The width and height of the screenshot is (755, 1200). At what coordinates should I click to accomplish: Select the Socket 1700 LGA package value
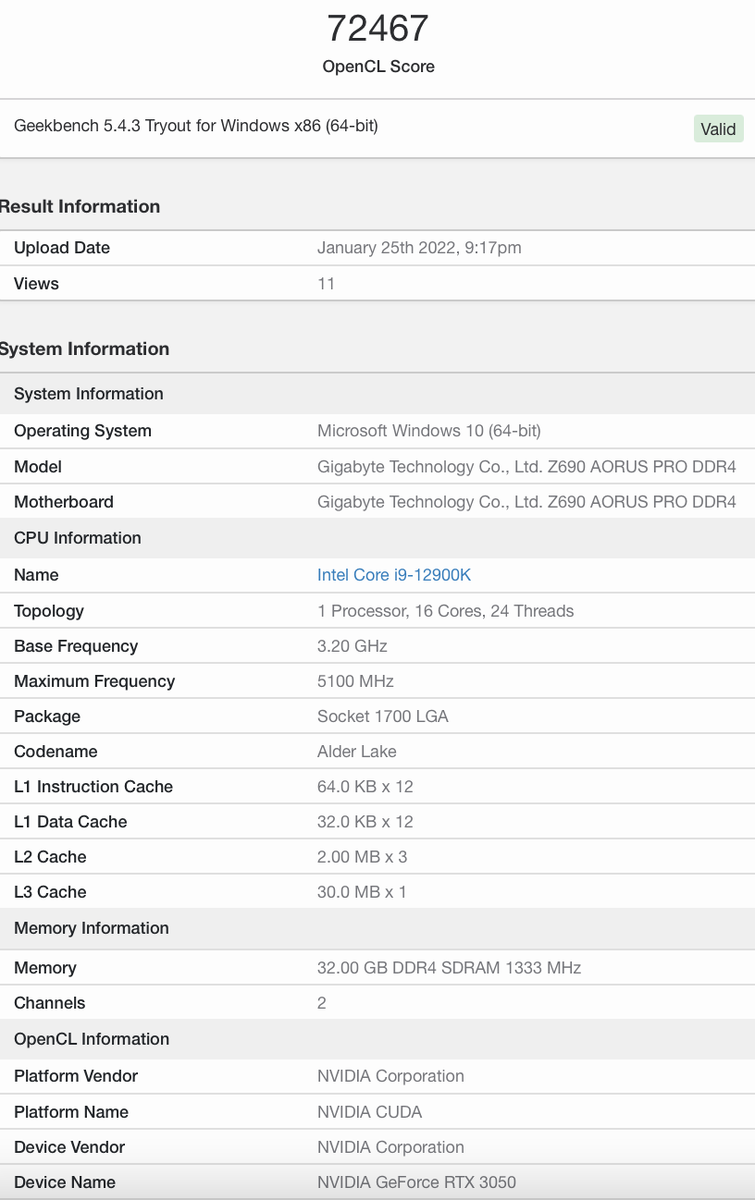(383, 717)
